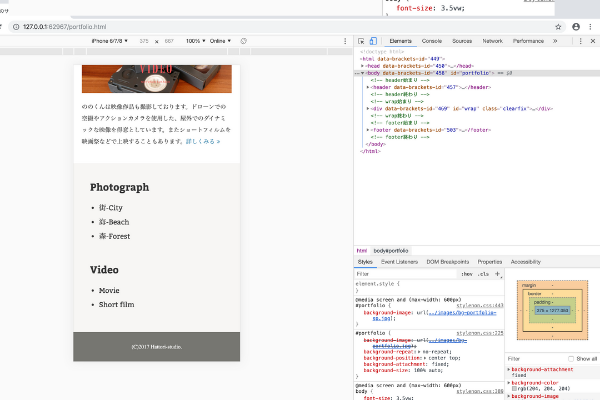Open DevTools customize menu

click(580, 41)
